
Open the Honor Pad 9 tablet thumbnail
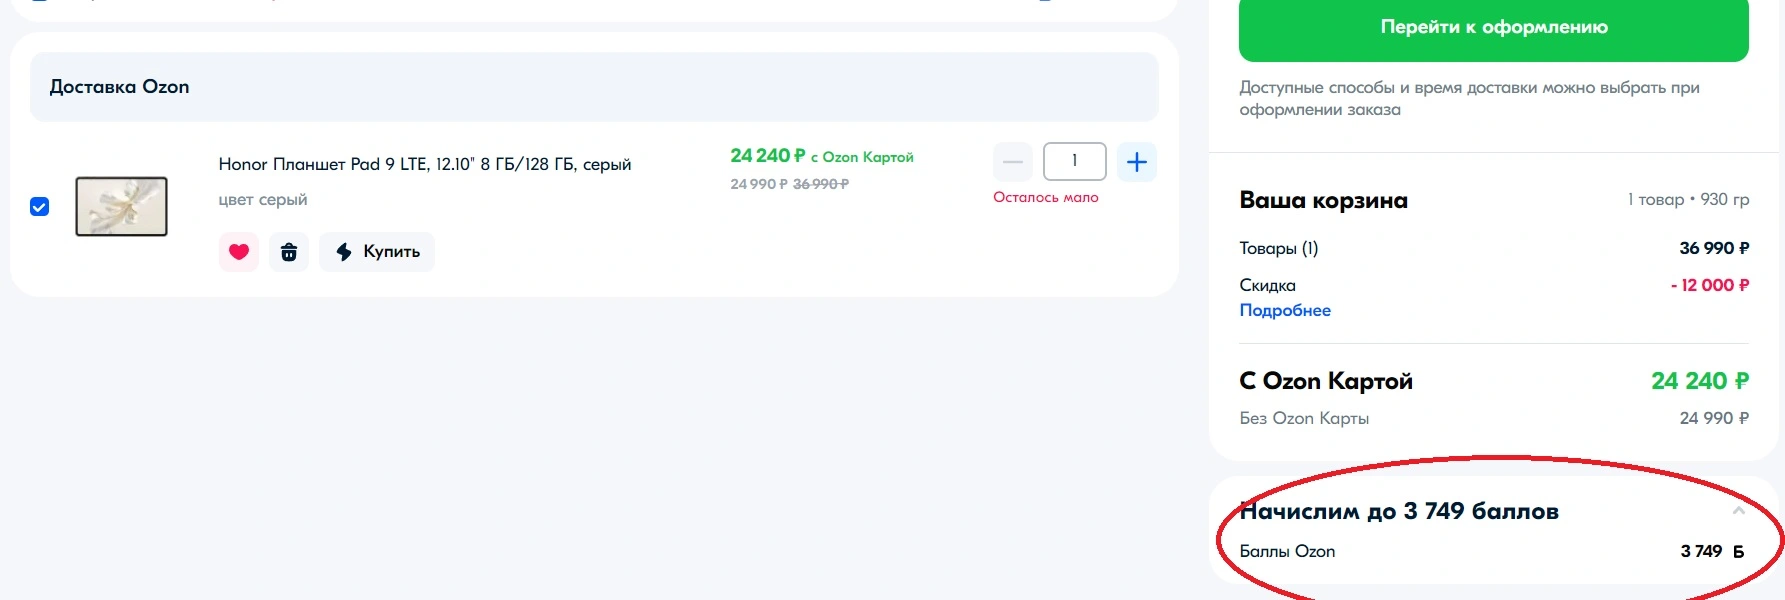(121, 206)
